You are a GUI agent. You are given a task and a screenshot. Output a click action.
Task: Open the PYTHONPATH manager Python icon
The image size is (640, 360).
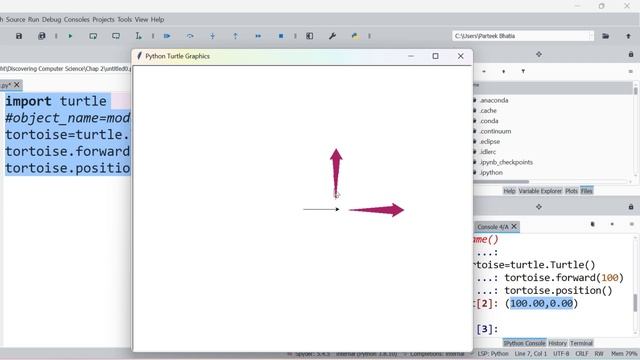pyautogui.click(x=355, y=36)
